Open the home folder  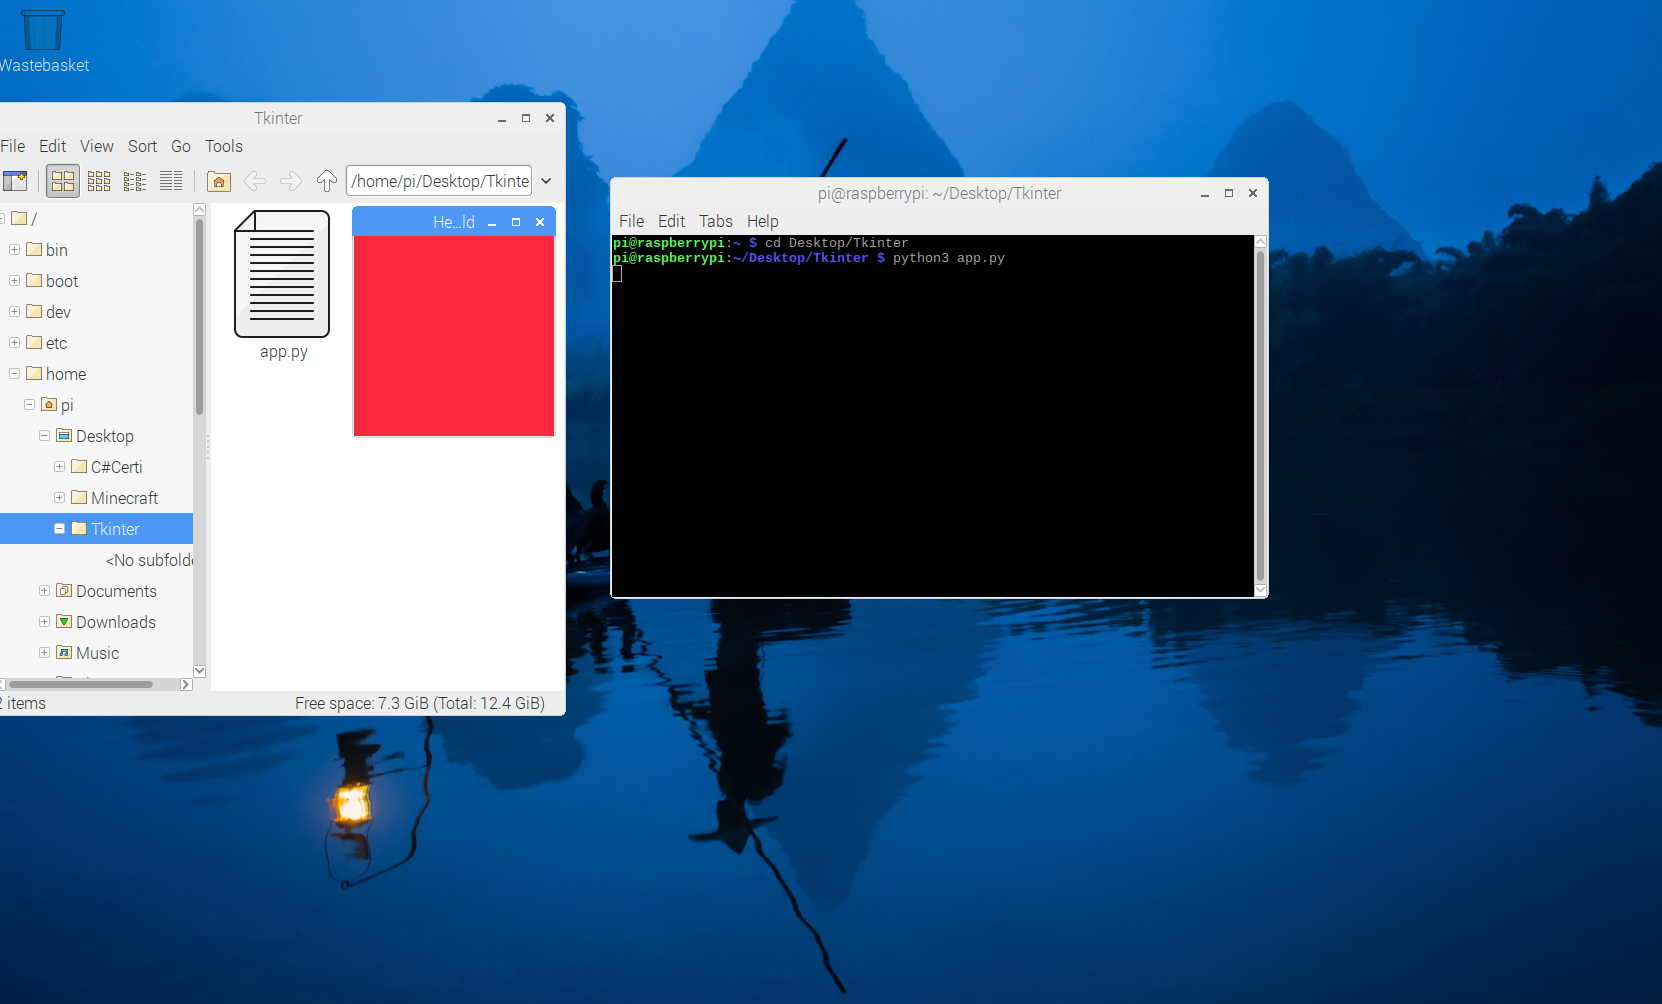pyautogui.click(x=219, y=180)
